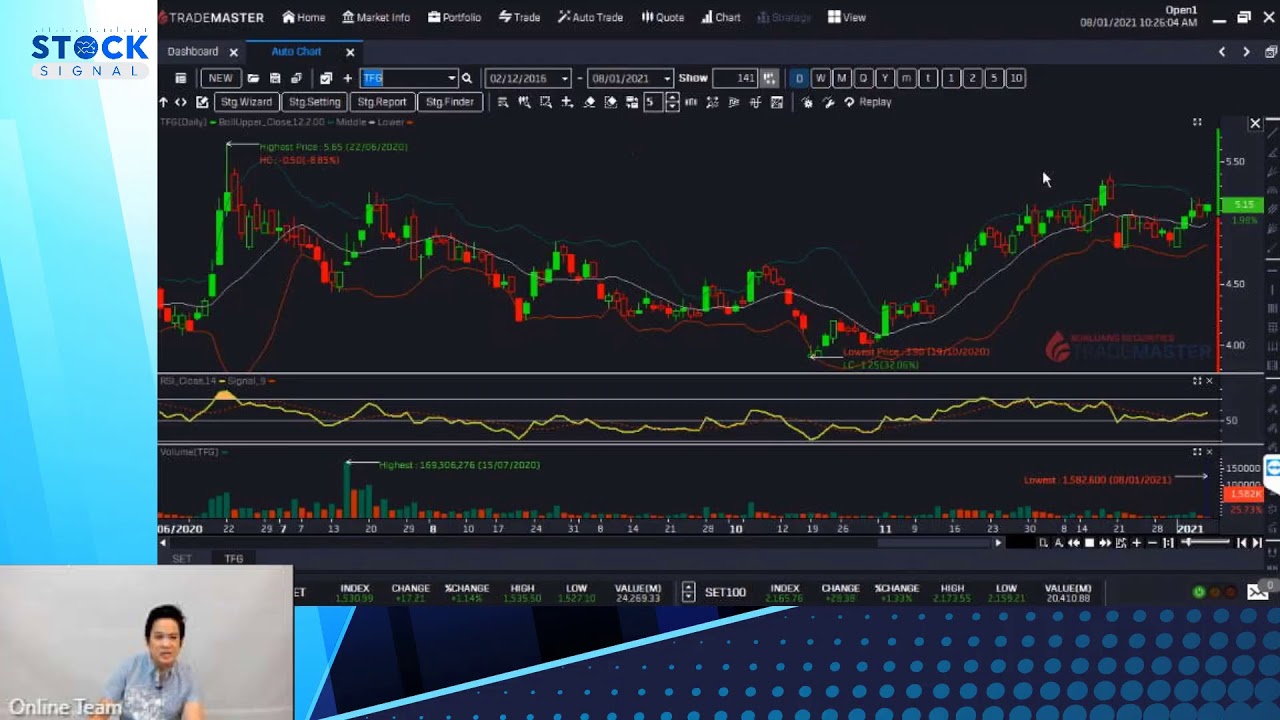Click the index stepper beside SET100
Image resolution: width=1280 pixels, height=720 pixels.
click(688, 592)
